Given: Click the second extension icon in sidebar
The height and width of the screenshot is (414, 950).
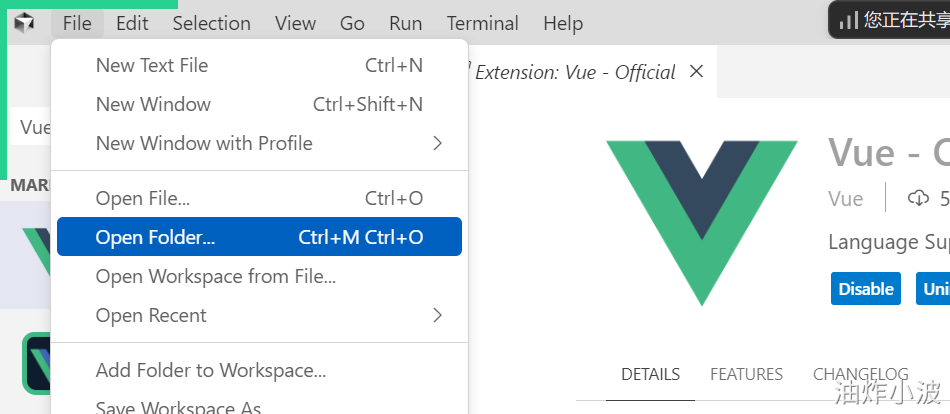Looking at the screenshot, I should [x=37, y=362].
